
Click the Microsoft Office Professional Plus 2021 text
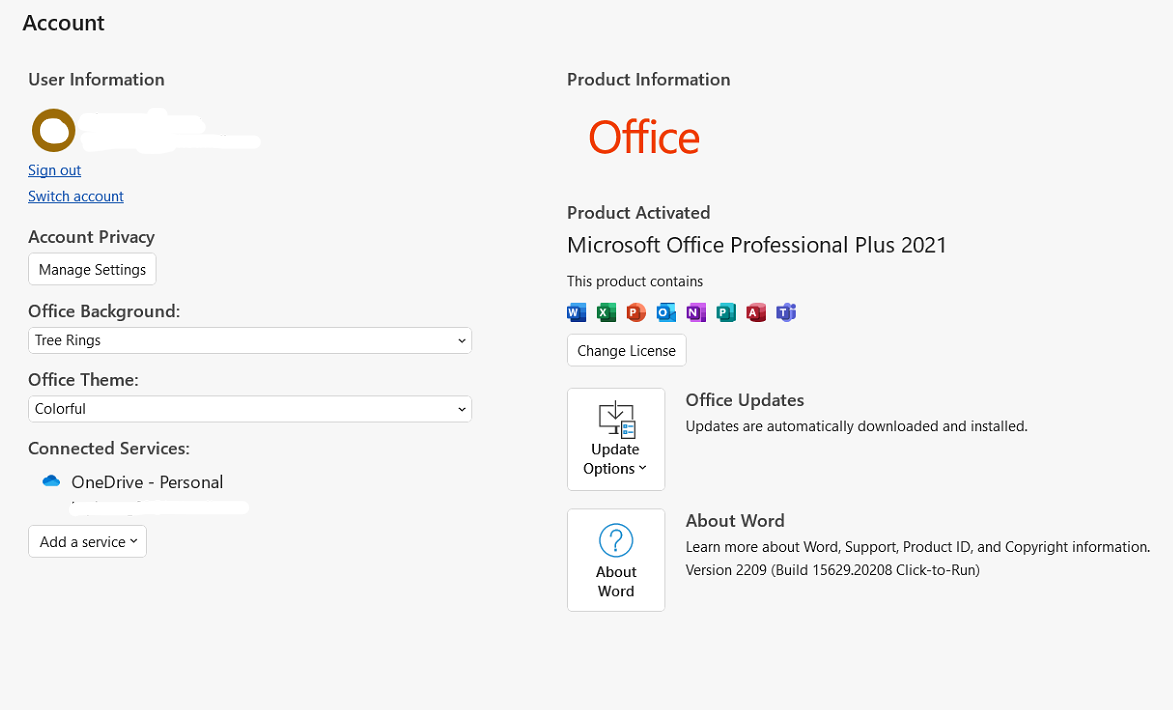[x=757, y=245]
